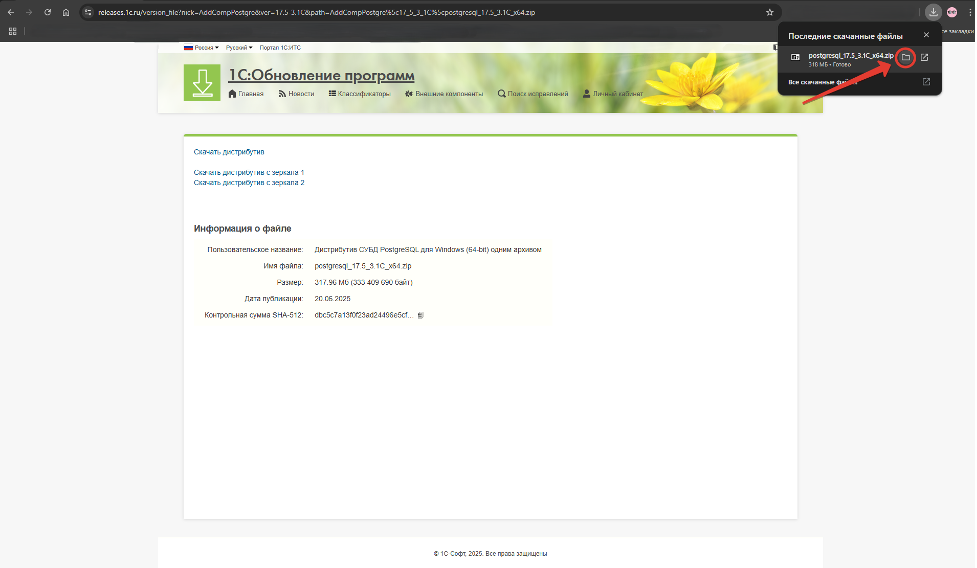Open the browser apps grid shortcut
977x568 pixels.
[13, 31]
